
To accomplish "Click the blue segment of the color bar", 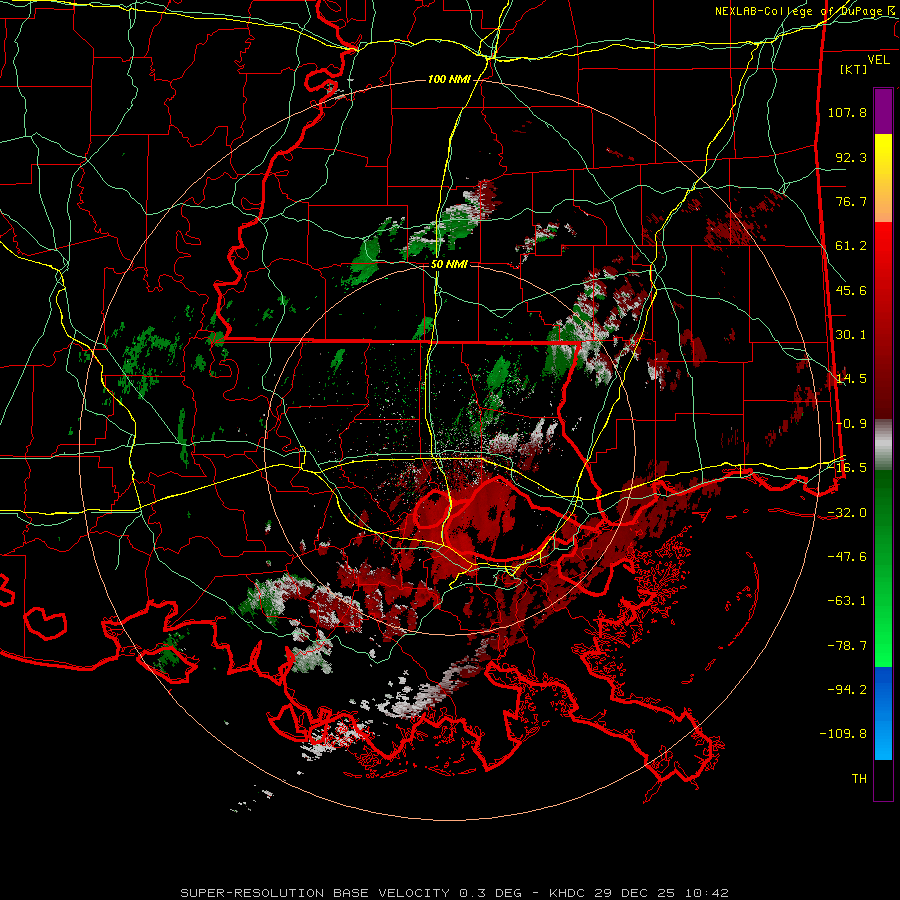I will point(883,713).
